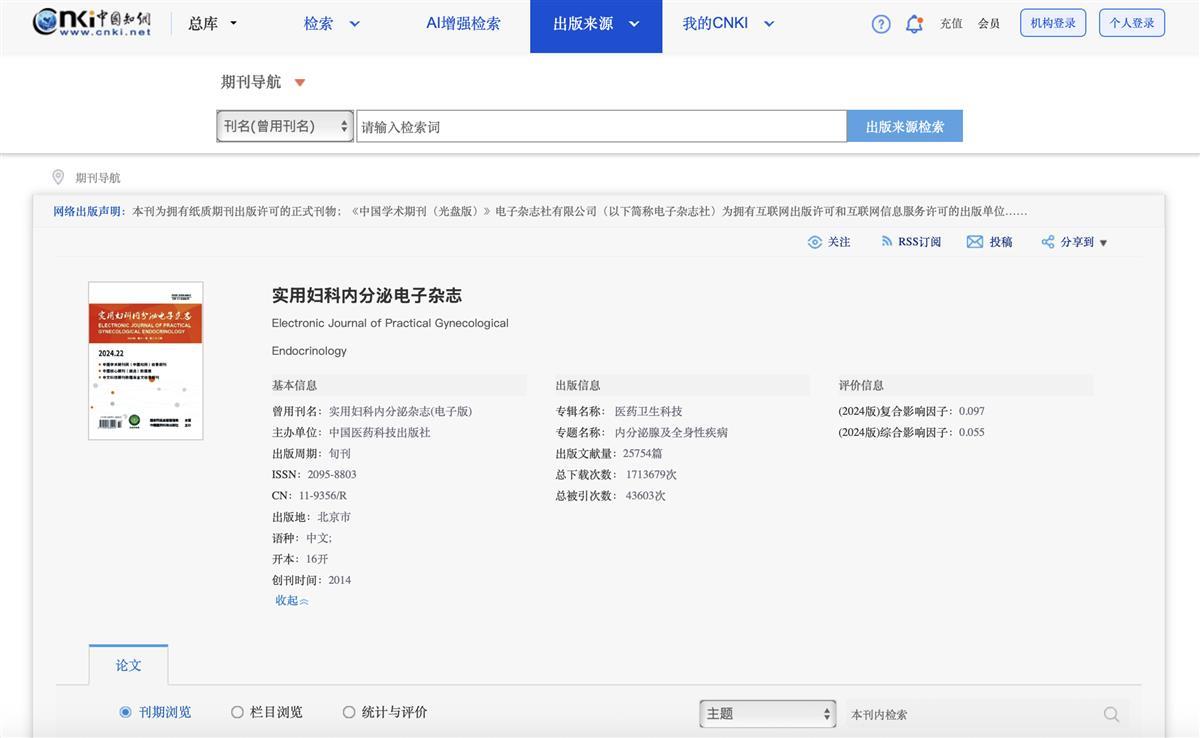Image resolution: width=1200 pixels, height=738 pixels.
Task: Click the 投稿 envelope icon
Action: (x=975, y=242)
